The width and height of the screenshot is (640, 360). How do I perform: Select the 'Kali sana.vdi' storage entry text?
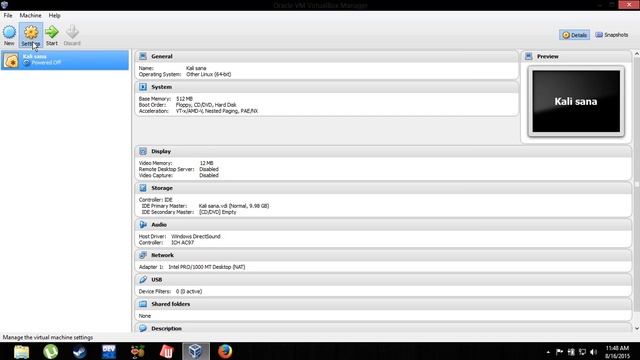coord(234,206)
